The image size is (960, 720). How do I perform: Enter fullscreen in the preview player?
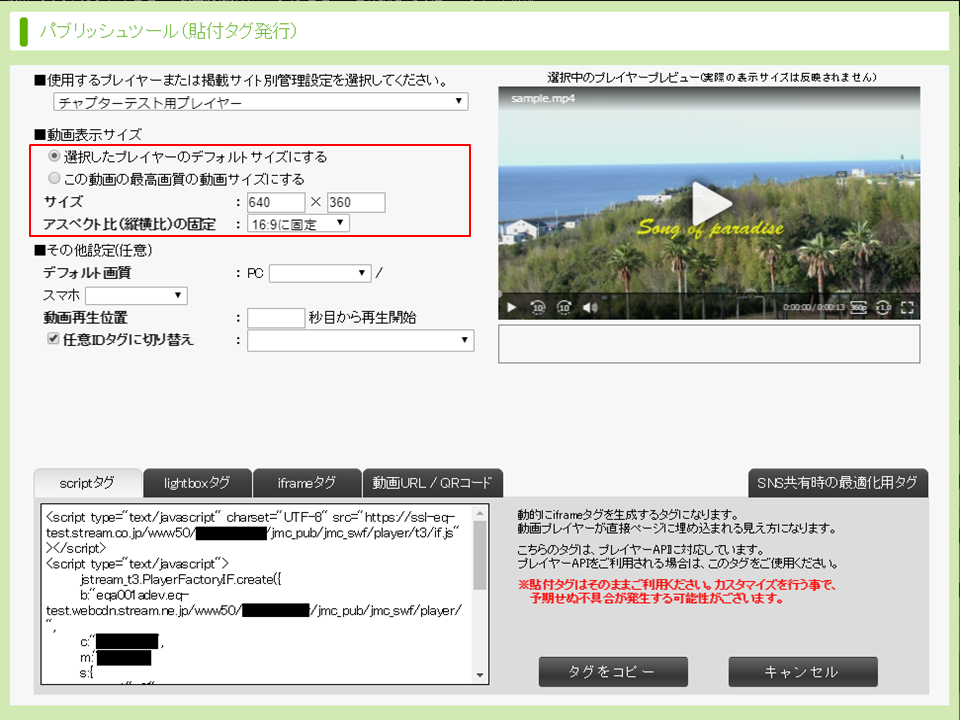pos(907,307)
